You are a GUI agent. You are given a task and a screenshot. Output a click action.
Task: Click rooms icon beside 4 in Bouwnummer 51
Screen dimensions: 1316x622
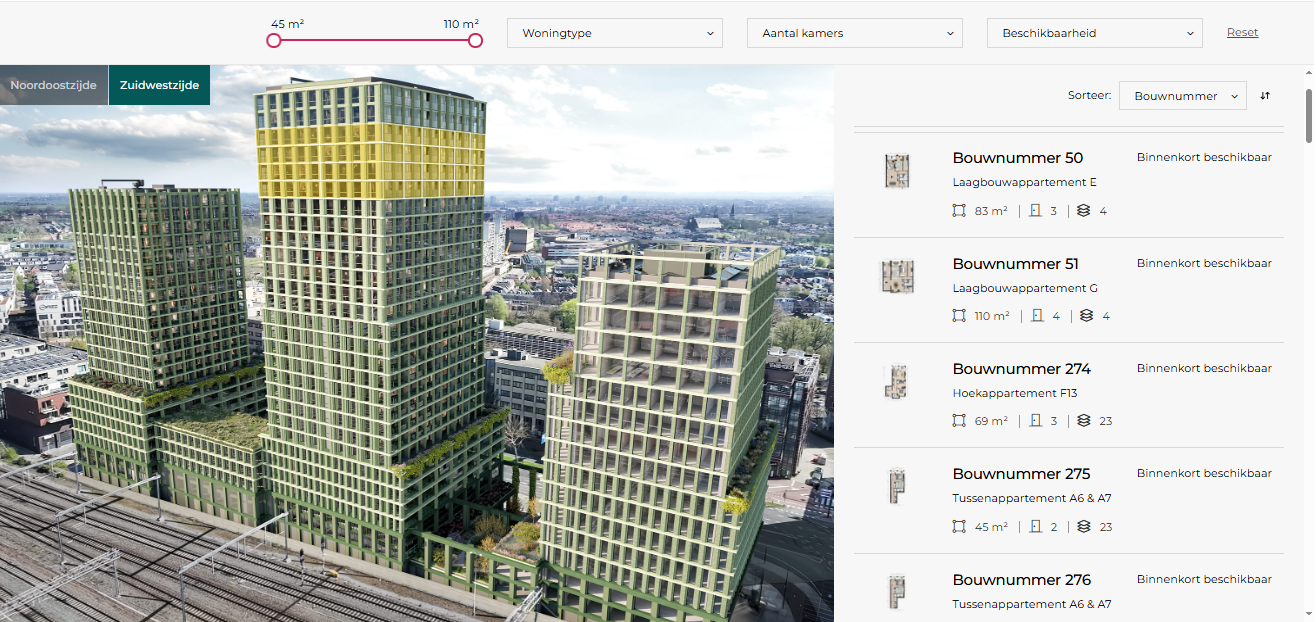pos(1038,316)
